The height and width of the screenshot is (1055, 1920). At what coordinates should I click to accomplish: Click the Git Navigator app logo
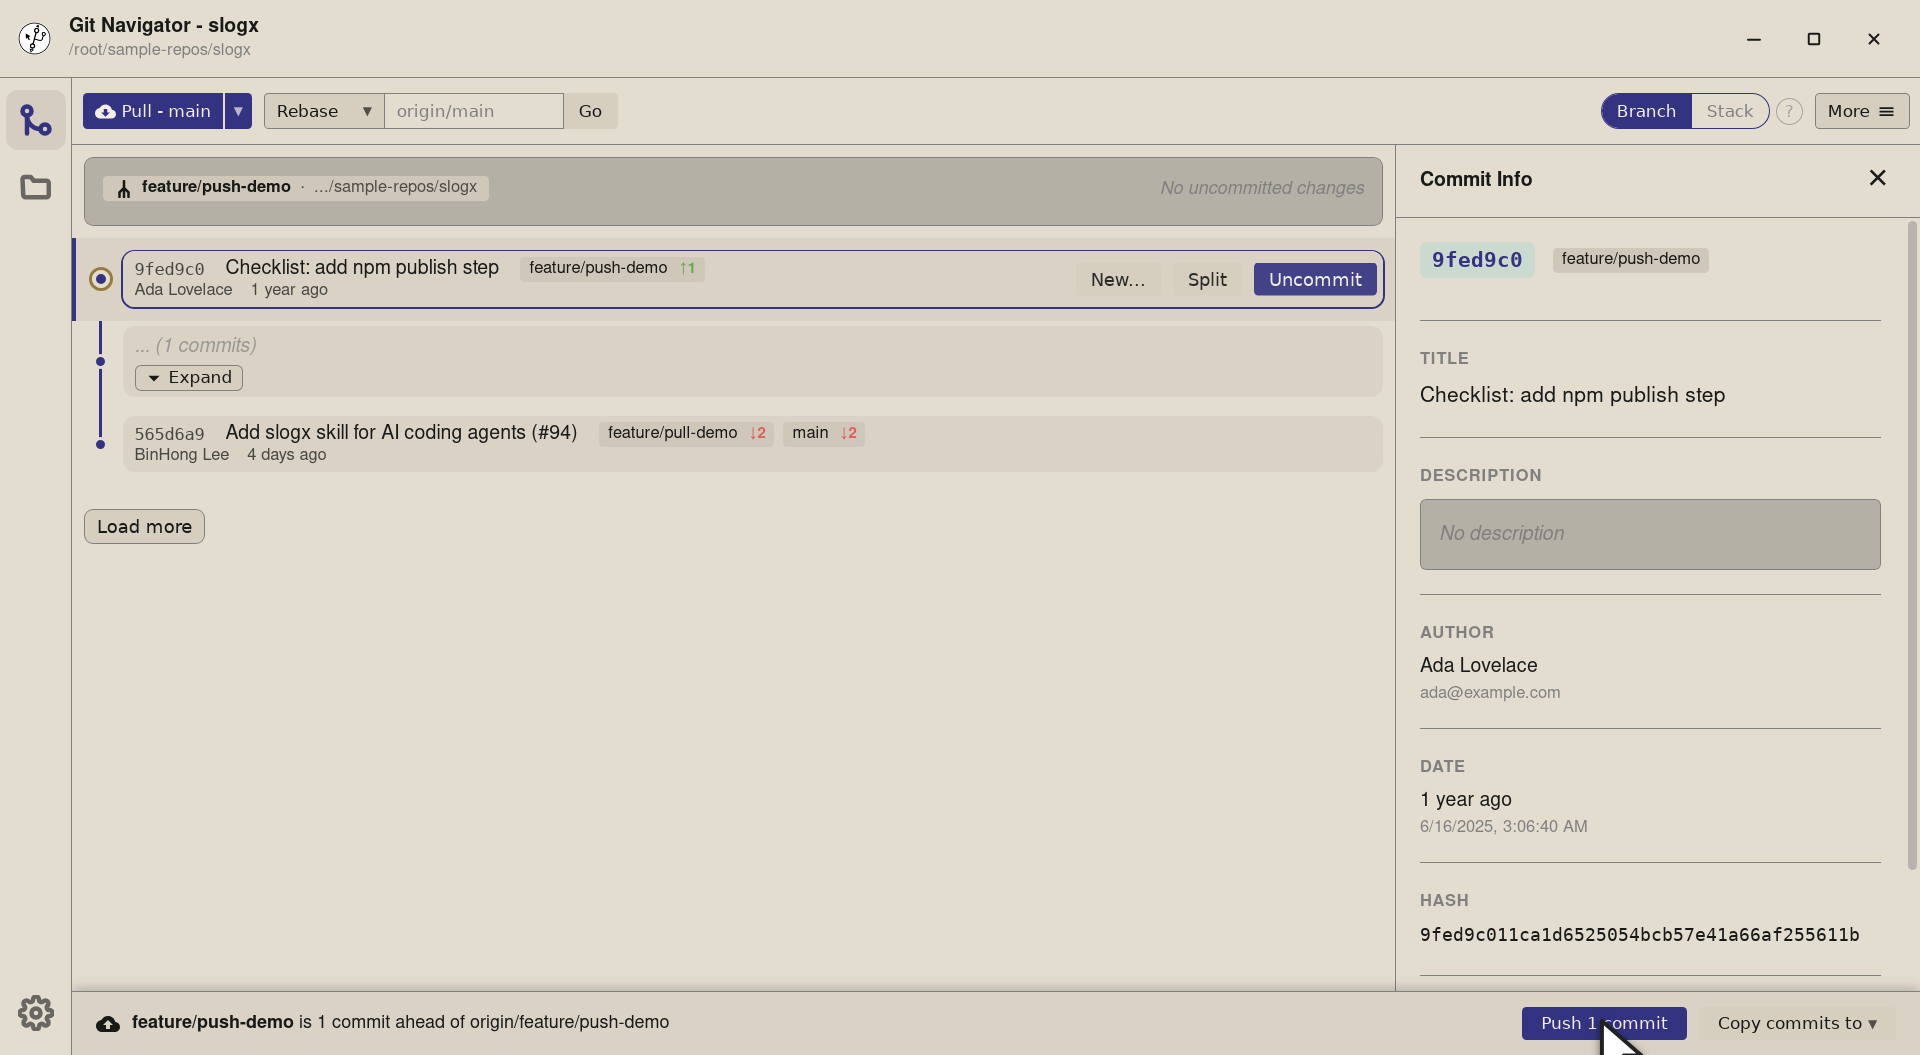tap(35, 38)
